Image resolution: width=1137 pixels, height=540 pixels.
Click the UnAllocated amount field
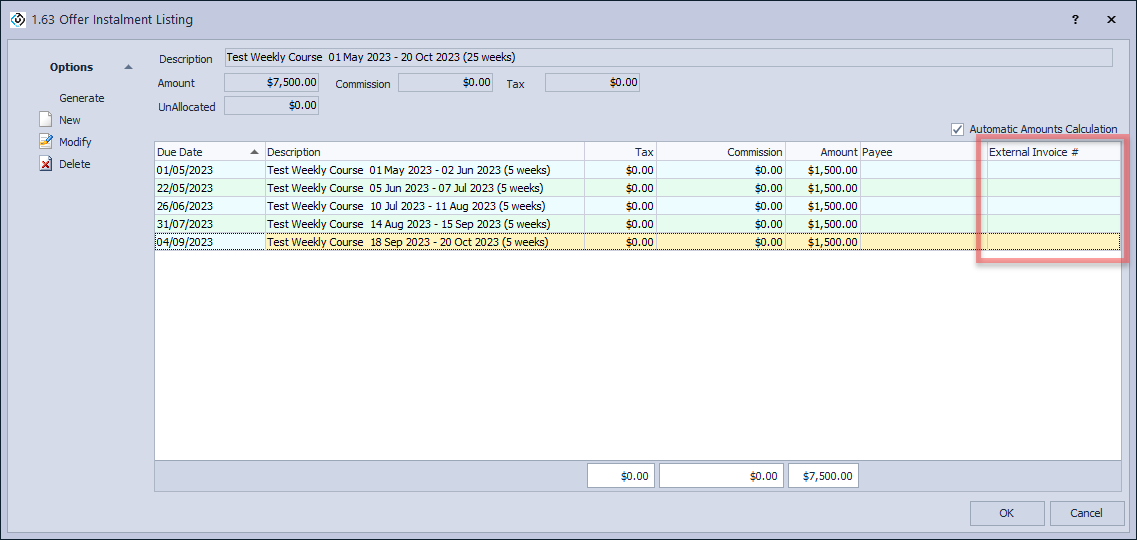tap(271, 105)
